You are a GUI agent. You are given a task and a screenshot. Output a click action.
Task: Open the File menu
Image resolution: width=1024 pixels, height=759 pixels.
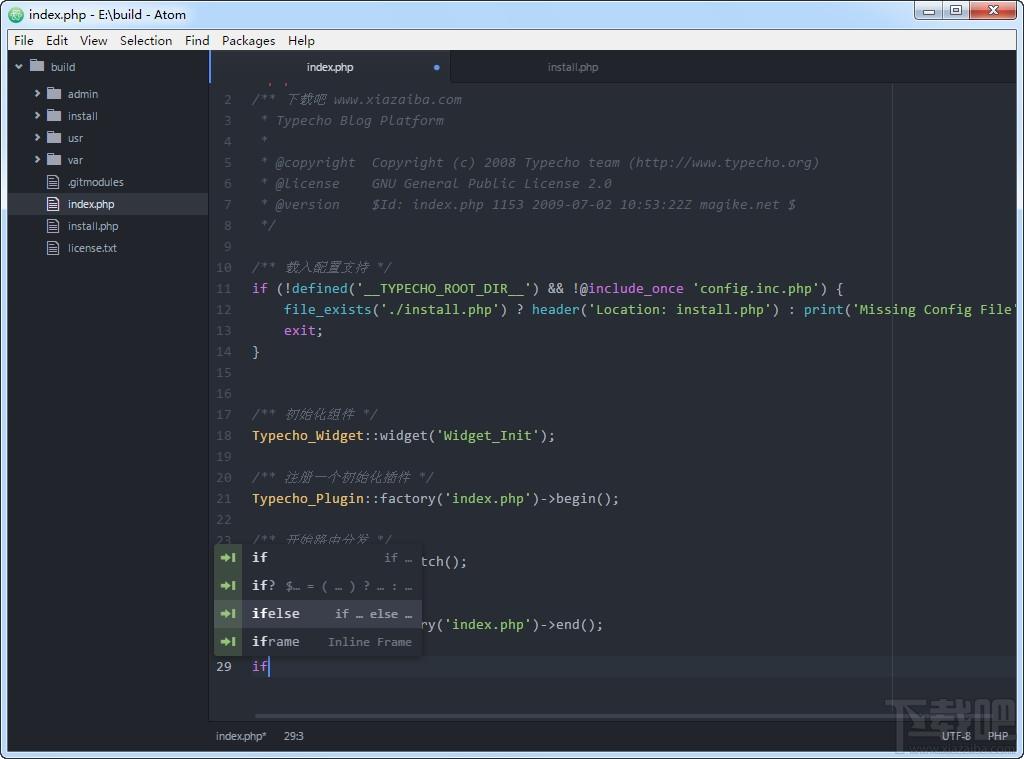[24, 40]
